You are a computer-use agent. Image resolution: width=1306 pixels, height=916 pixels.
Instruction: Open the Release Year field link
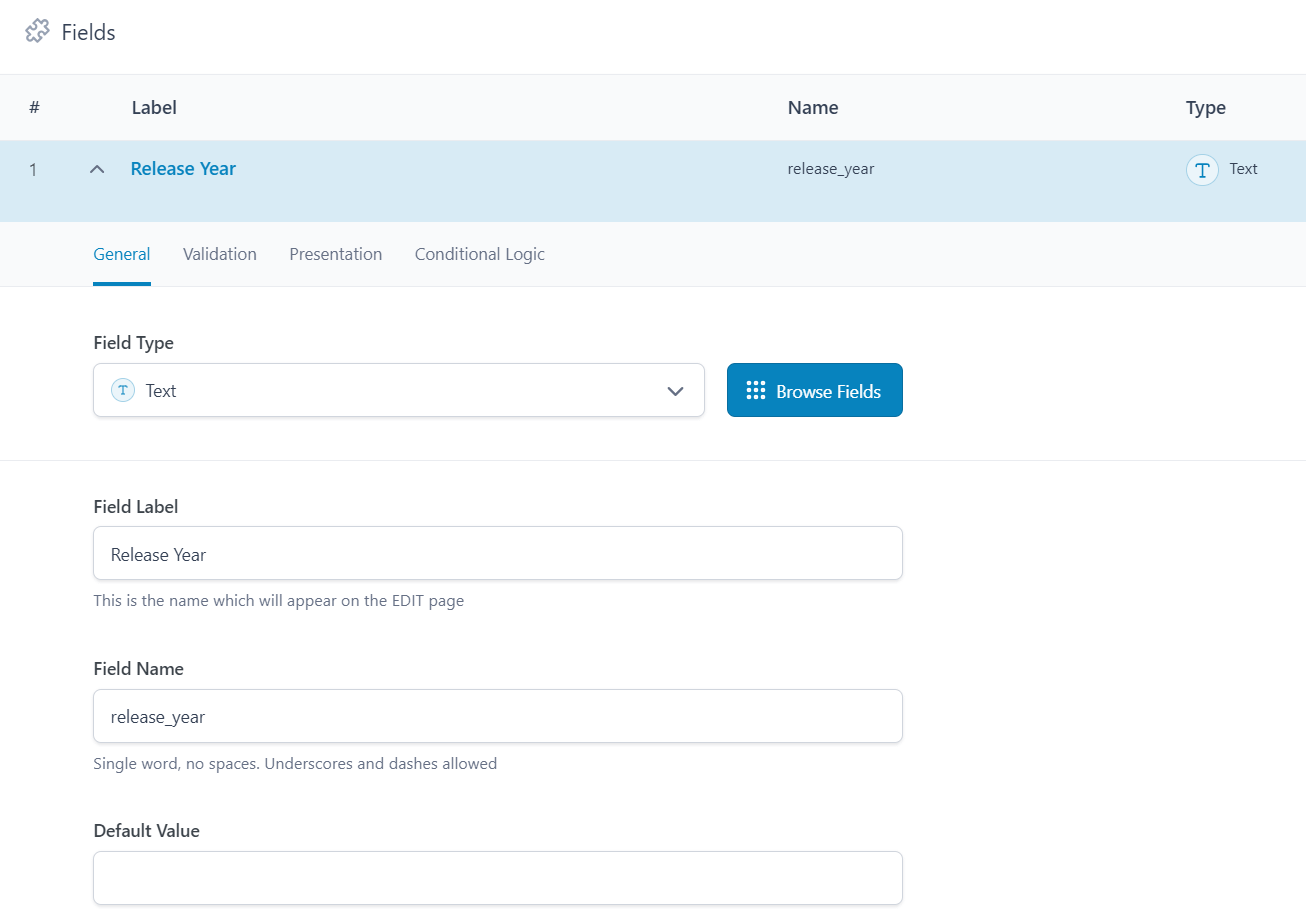[x=183, y=168]
